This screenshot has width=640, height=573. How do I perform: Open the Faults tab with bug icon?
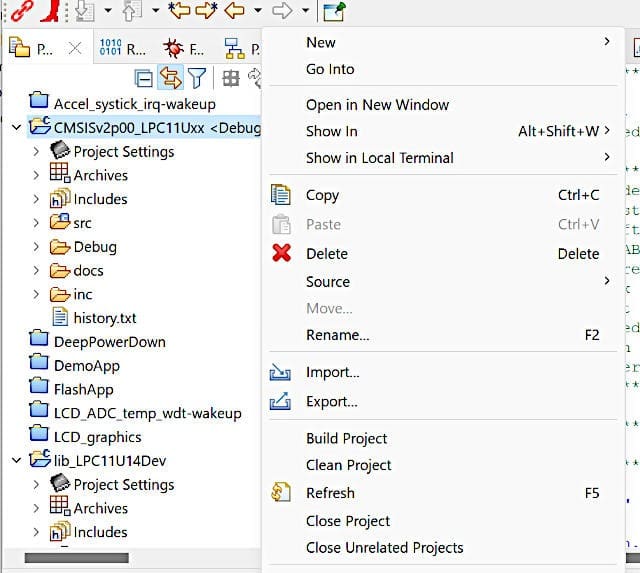(x=184, y=47)
